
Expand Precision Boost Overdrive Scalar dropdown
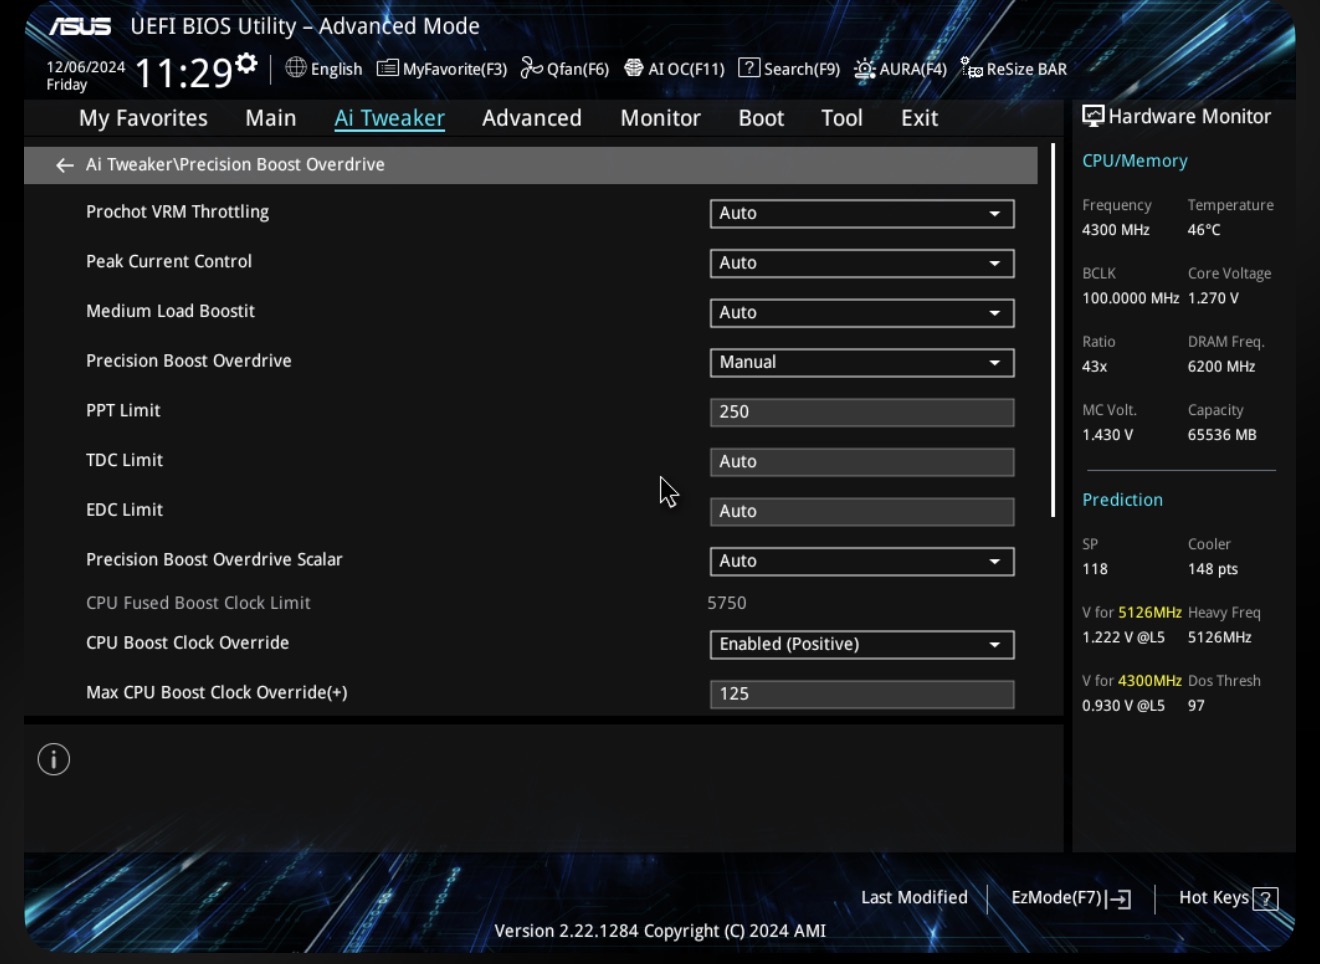tap(862, 561)
